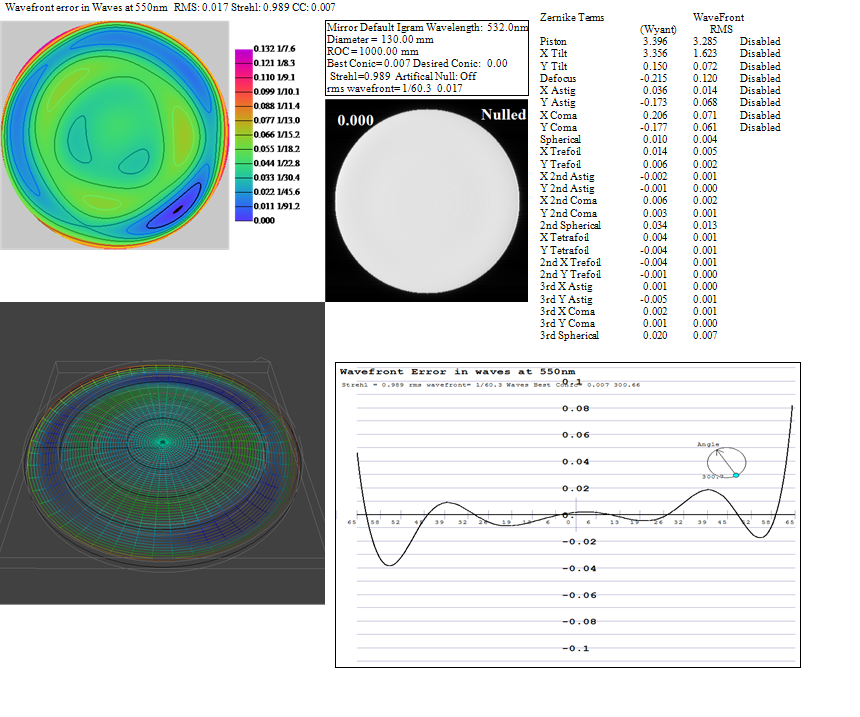Click legend value '0.121 1/8.3'
Viewport: 860px width, 717px height.
point(274,63)
